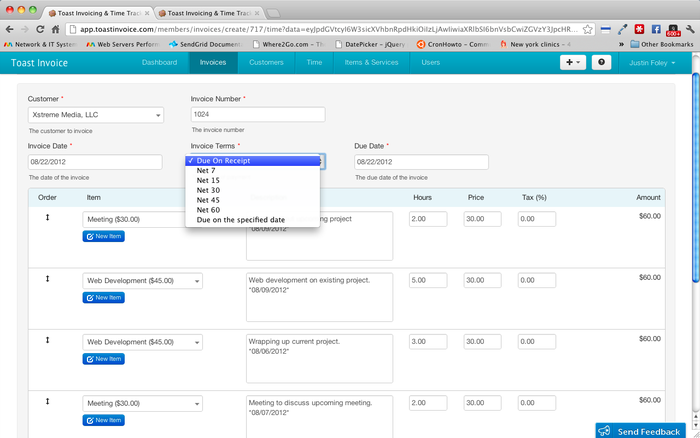Expand the first Web Development item dropdown
Screen dimensions: 700x438
pos(142,281)
